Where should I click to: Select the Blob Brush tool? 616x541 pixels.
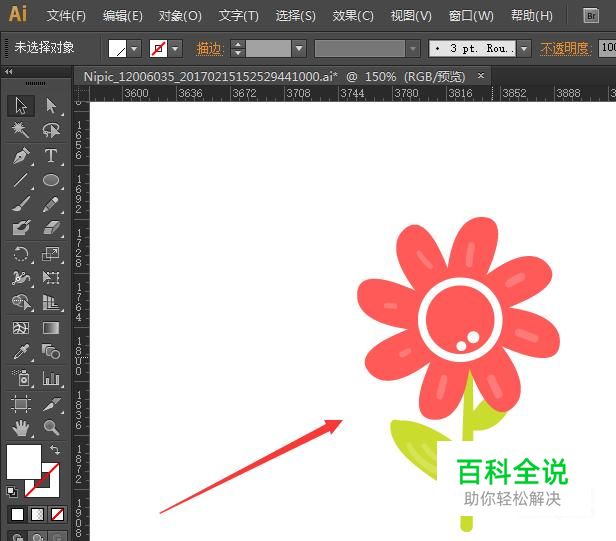click(21, 228)
